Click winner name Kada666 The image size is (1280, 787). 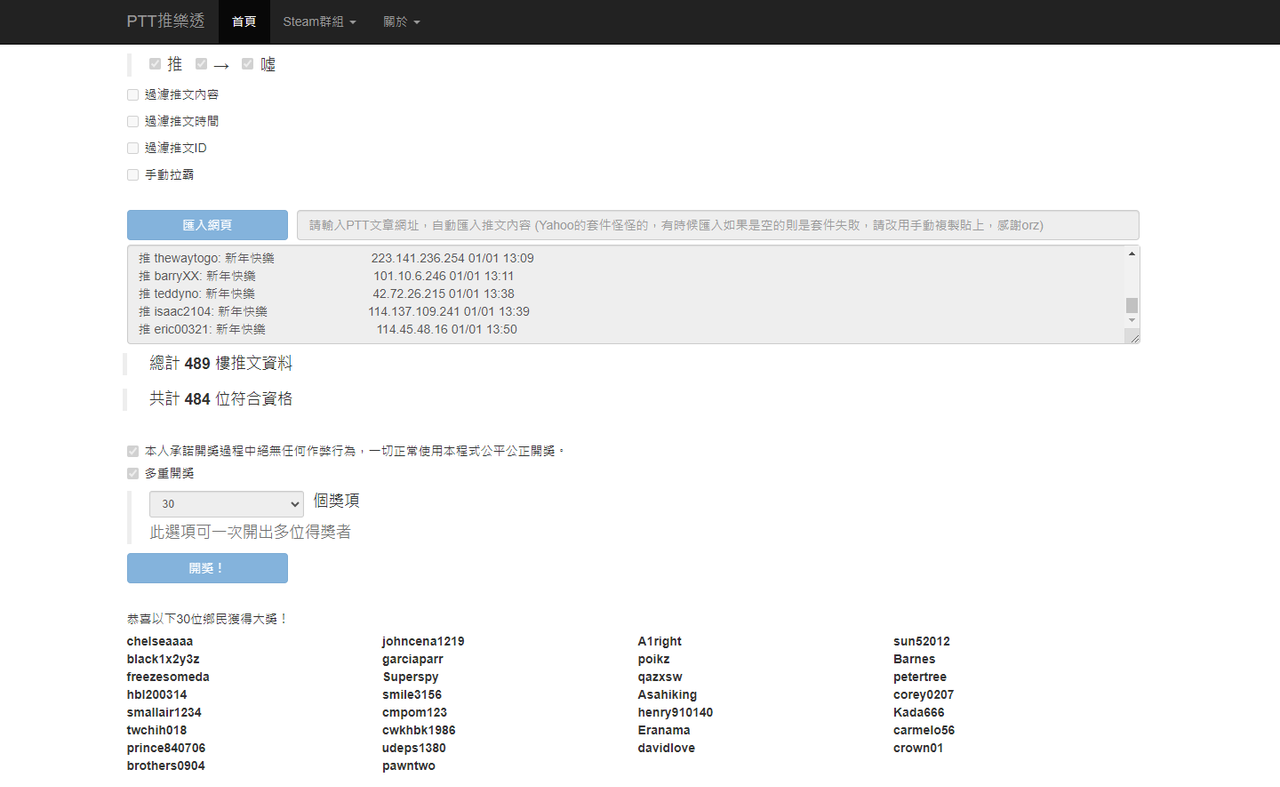tap(919, 713)
